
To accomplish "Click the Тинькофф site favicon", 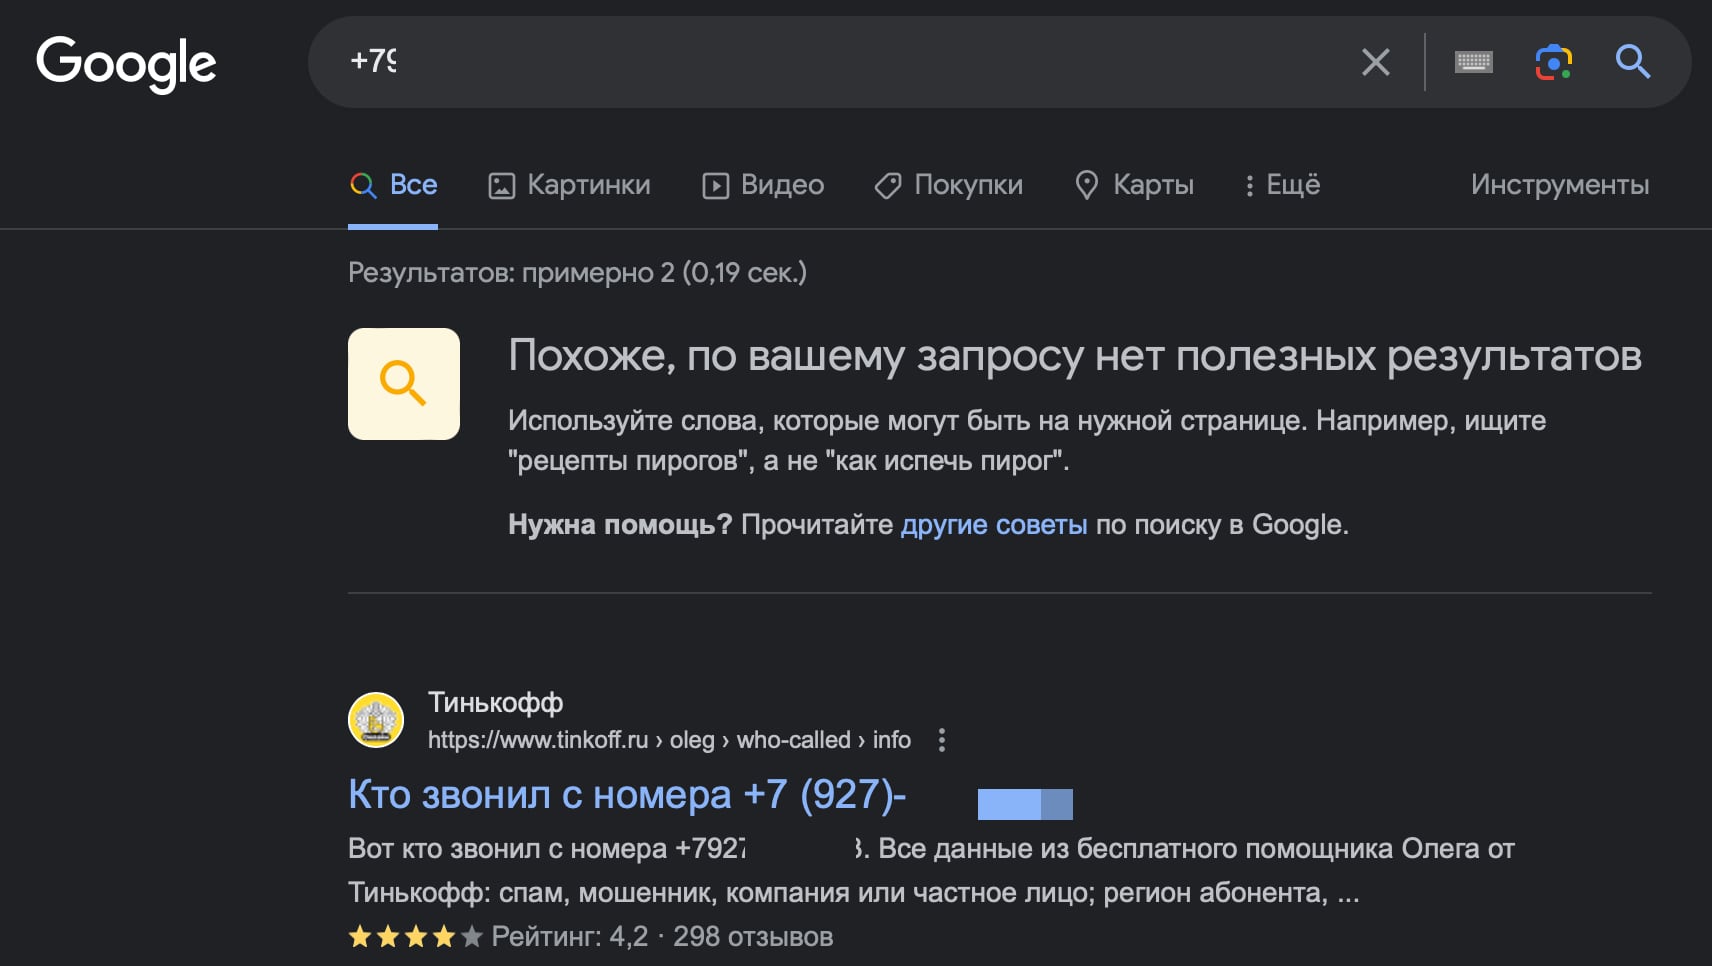I will click(376, 720).
